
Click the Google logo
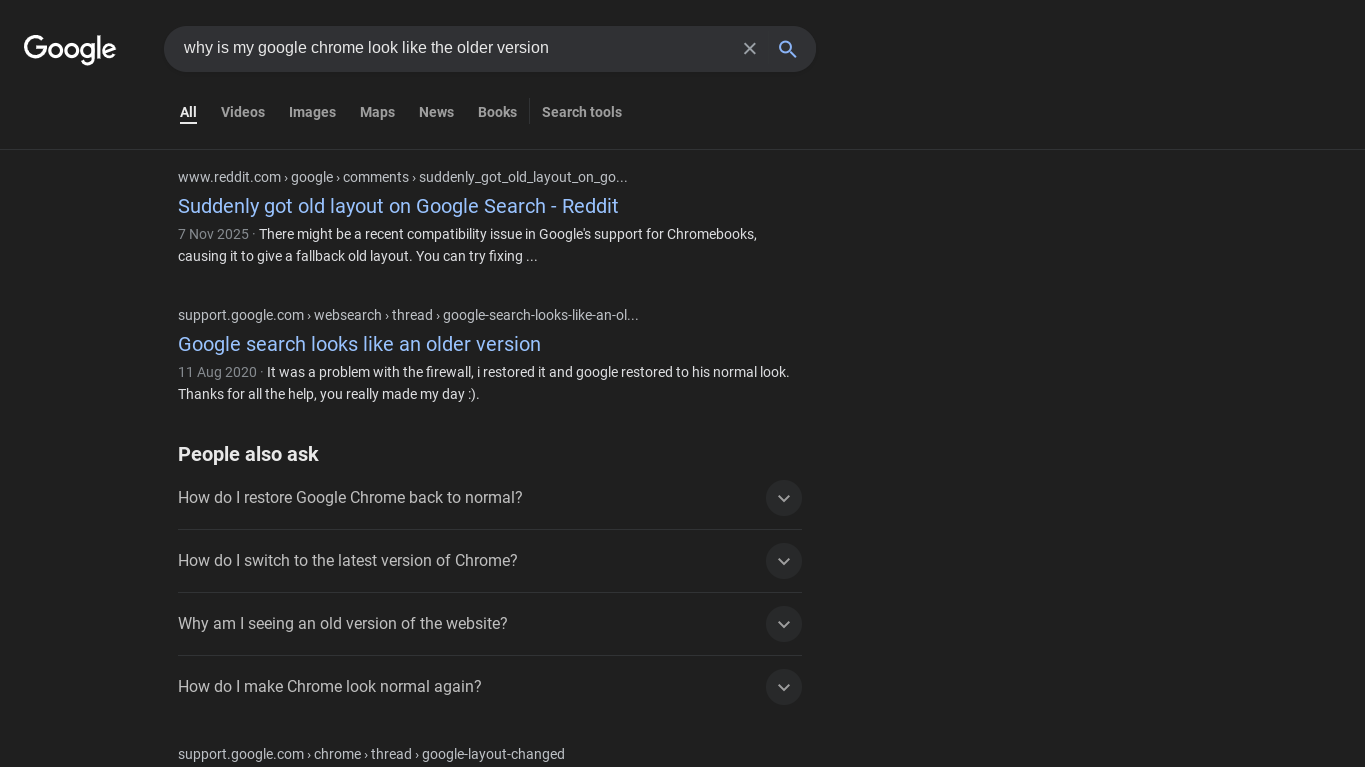pyautogui.click(x=70, y=49)
